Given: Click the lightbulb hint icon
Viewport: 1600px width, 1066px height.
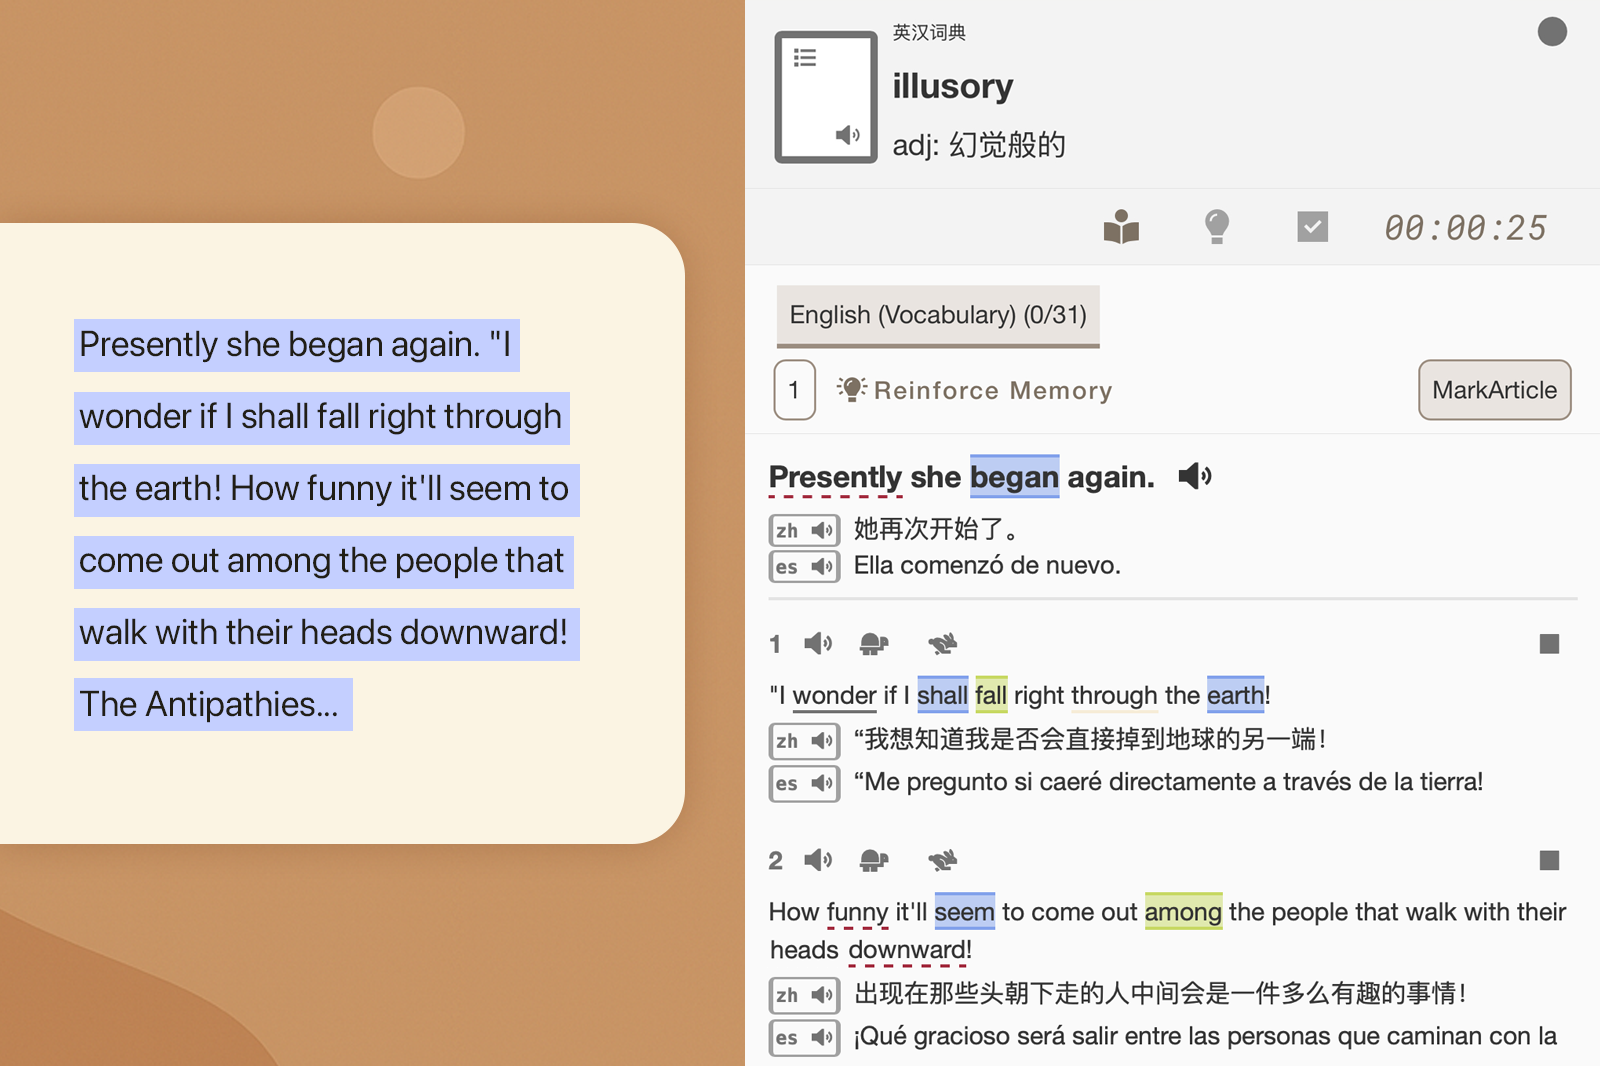Looking at the screenshot, I should tap(1216, 227).
